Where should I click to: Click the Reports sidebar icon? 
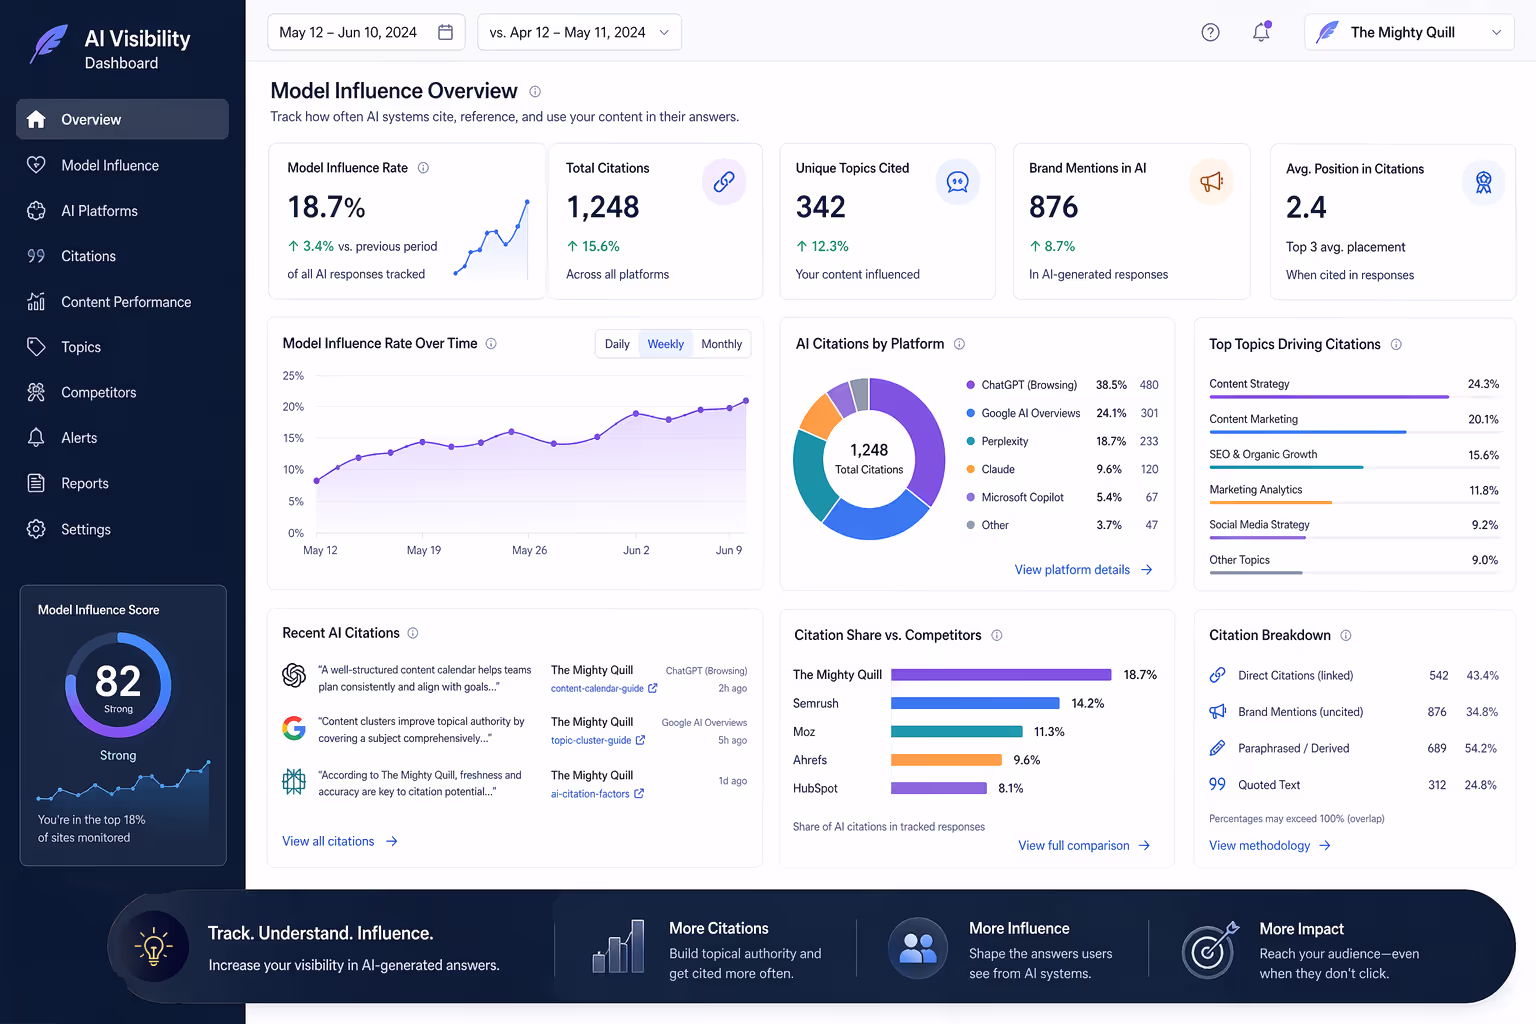36,483
